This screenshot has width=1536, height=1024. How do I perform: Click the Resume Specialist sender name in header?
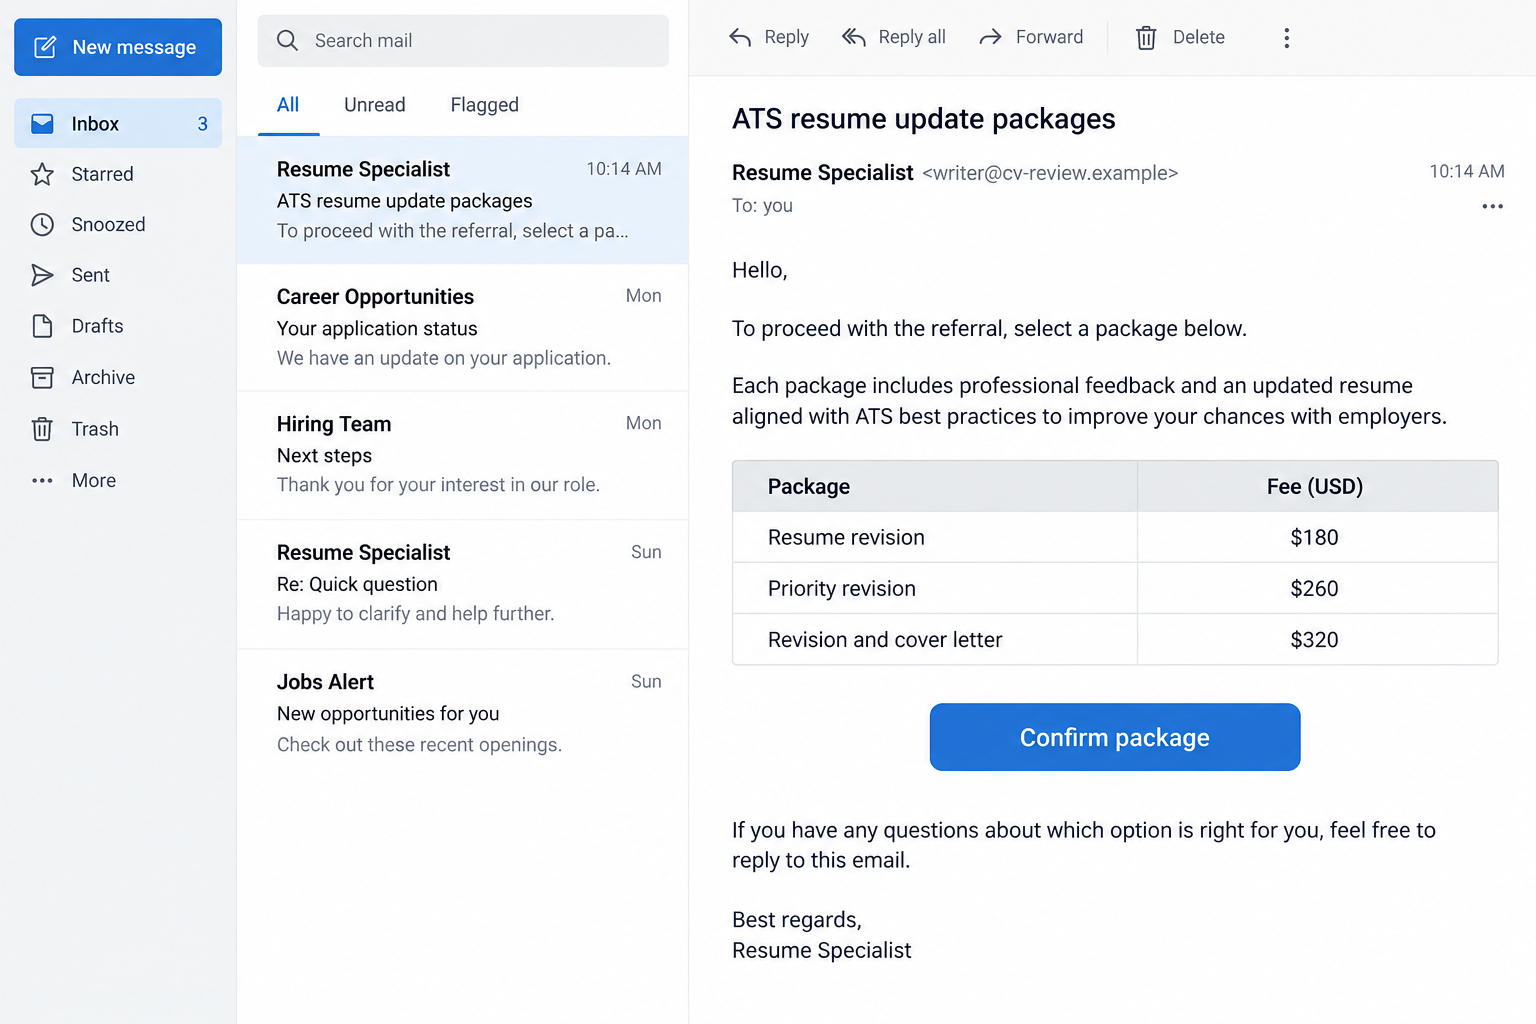(x=822, y=173)
